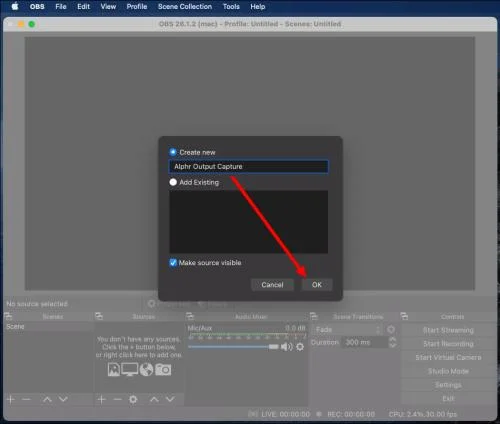The width and height of the screenshot is (500, 424).
Task: Click the image source icon in Sources
Action: (114, 369)
